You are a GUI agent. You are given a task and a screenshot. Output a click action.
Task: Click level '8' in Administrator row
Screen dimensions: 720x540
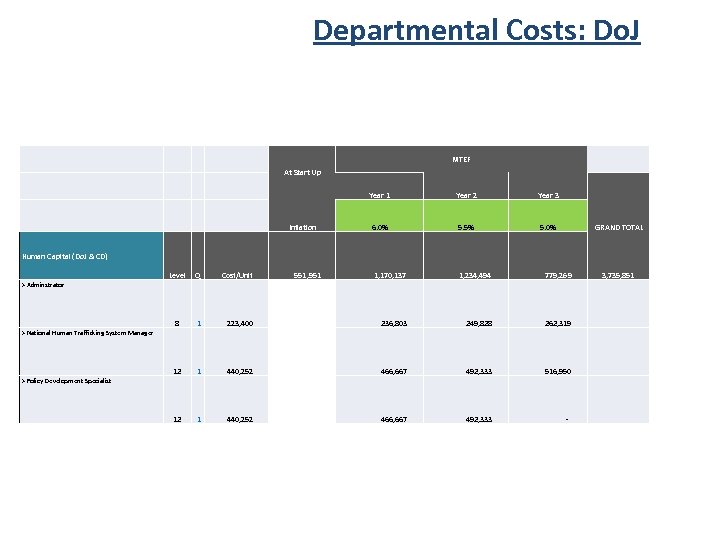point(177,323)
